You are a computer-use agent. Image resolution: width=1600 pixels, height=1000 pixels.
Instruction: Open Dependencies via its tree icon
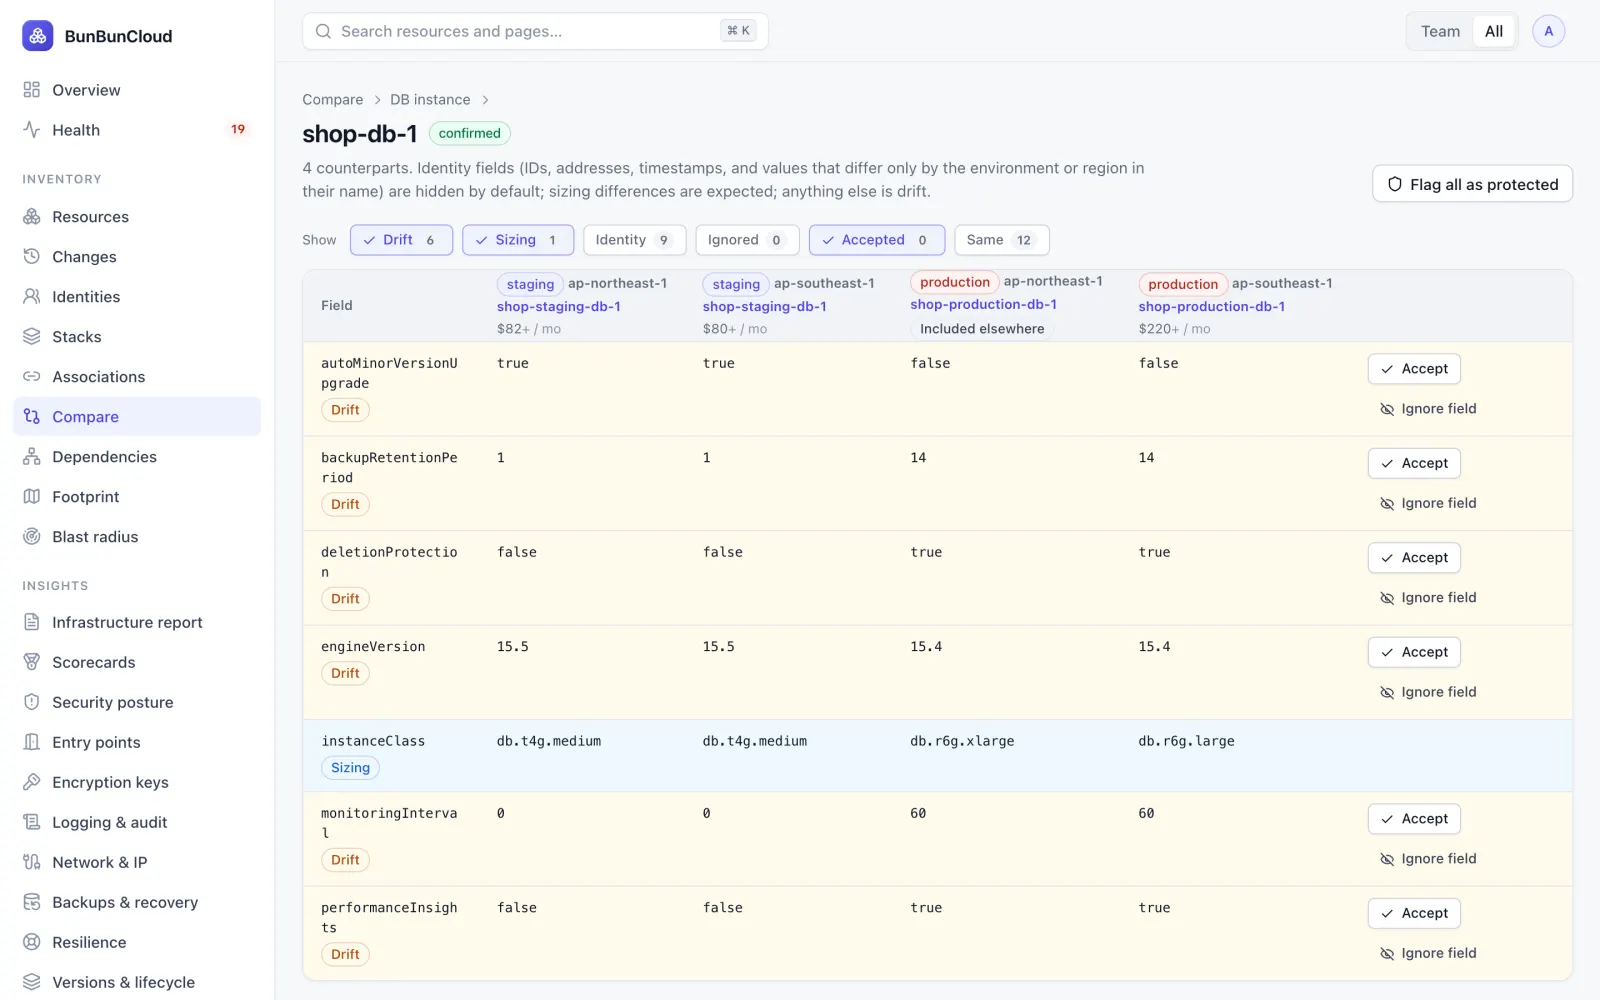[32, 457]
